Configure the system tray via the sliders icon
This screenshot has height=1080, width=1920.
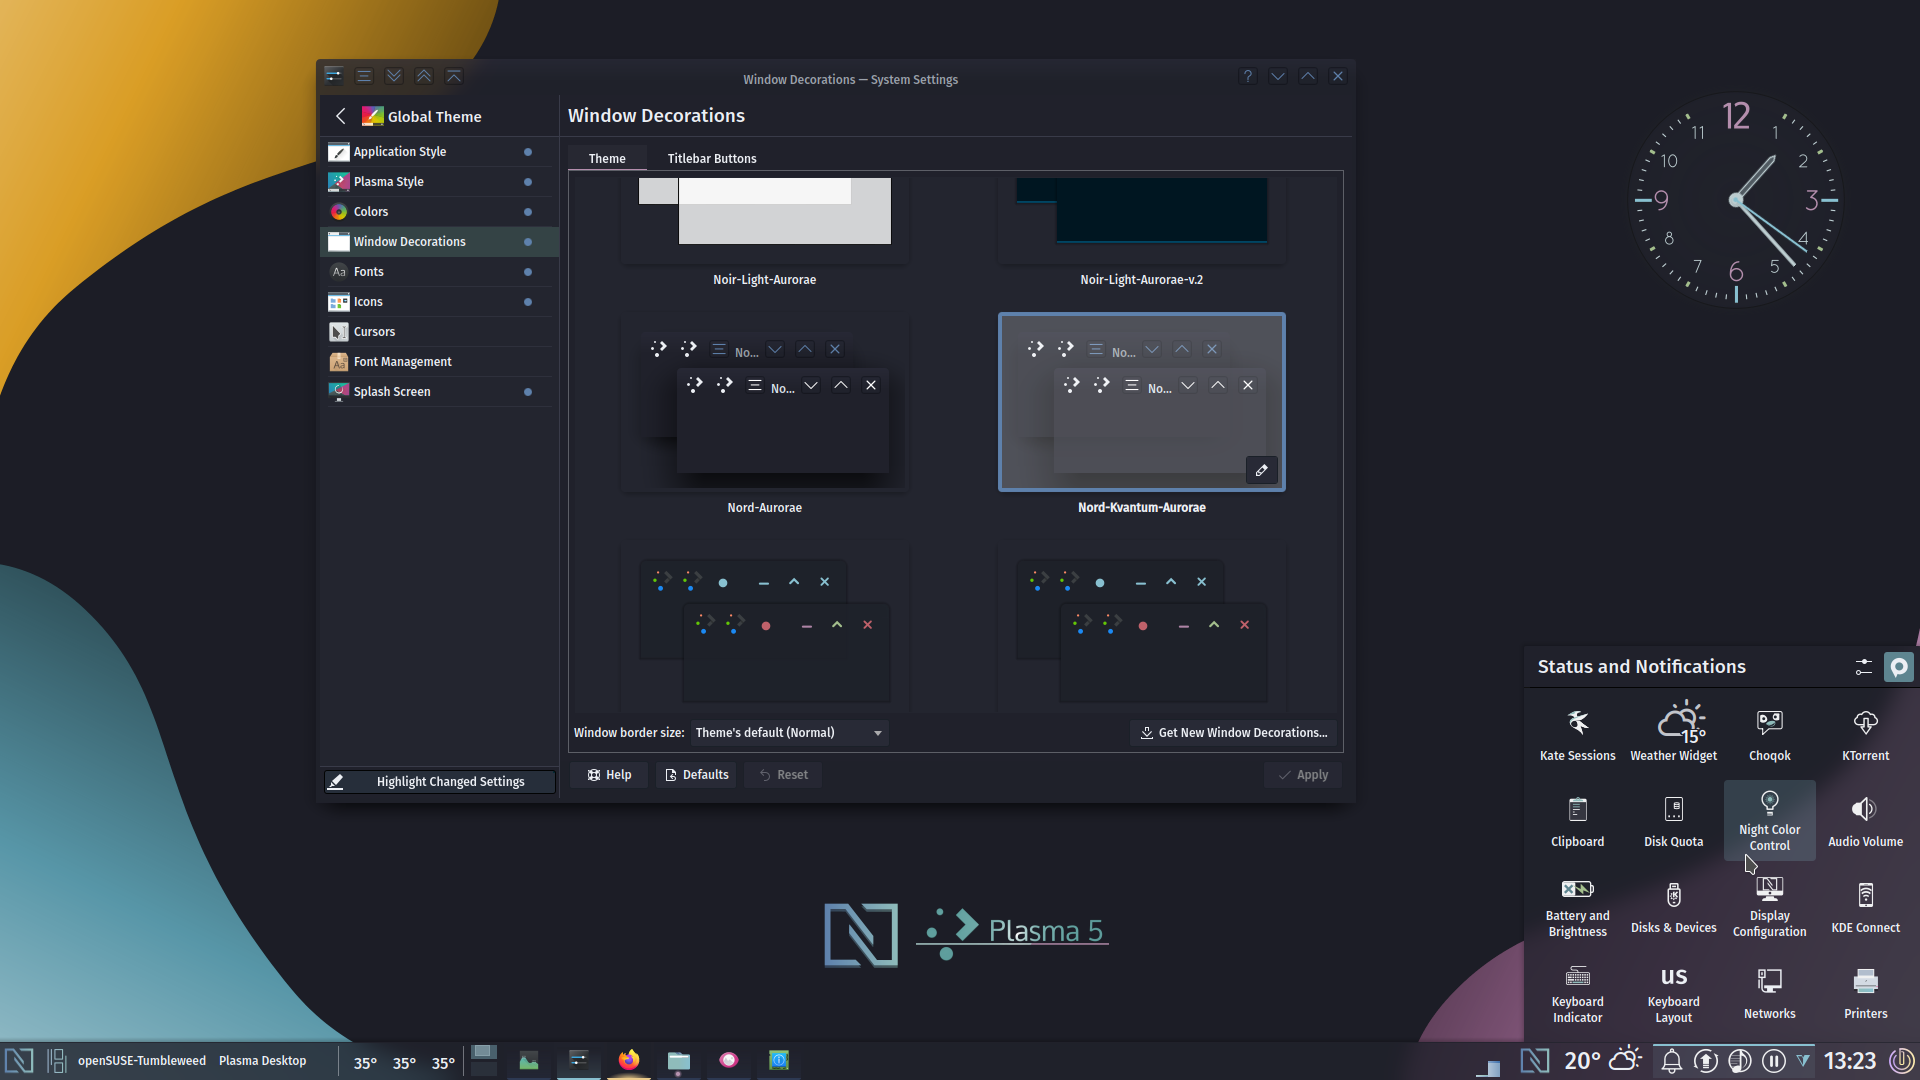[1863, 667]
